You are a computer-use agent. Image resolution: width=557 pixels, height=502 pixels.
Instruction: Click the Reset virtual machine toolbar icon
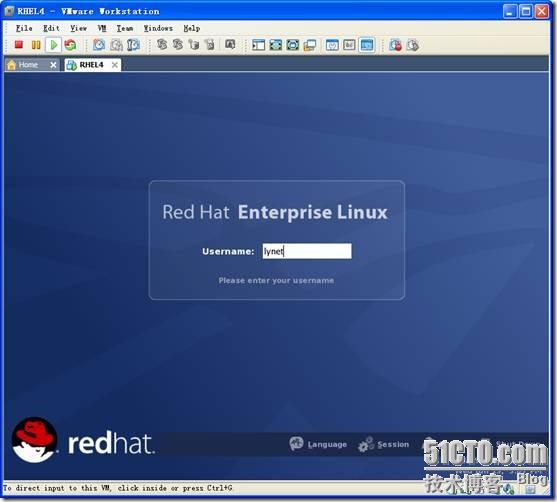tap(70, 45)
